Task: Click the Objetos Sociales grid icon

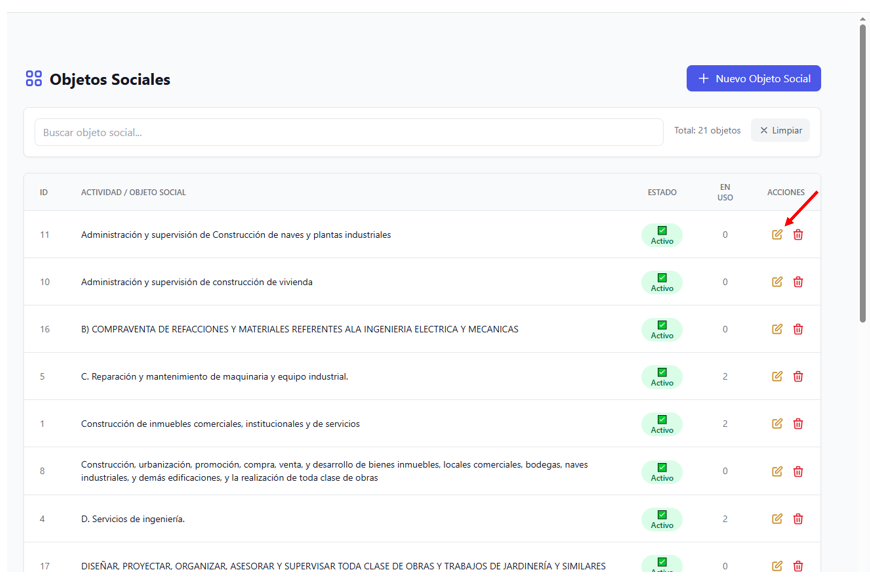Action: tap(33, 78)
